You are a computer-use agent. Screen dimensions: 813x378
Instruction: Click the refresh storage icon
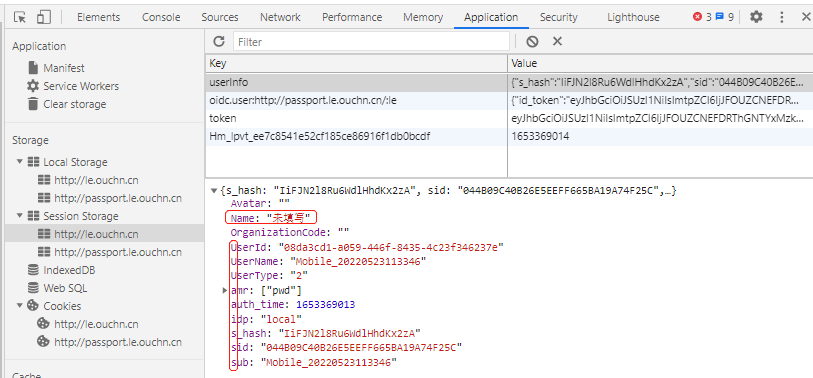coord(219,41)
